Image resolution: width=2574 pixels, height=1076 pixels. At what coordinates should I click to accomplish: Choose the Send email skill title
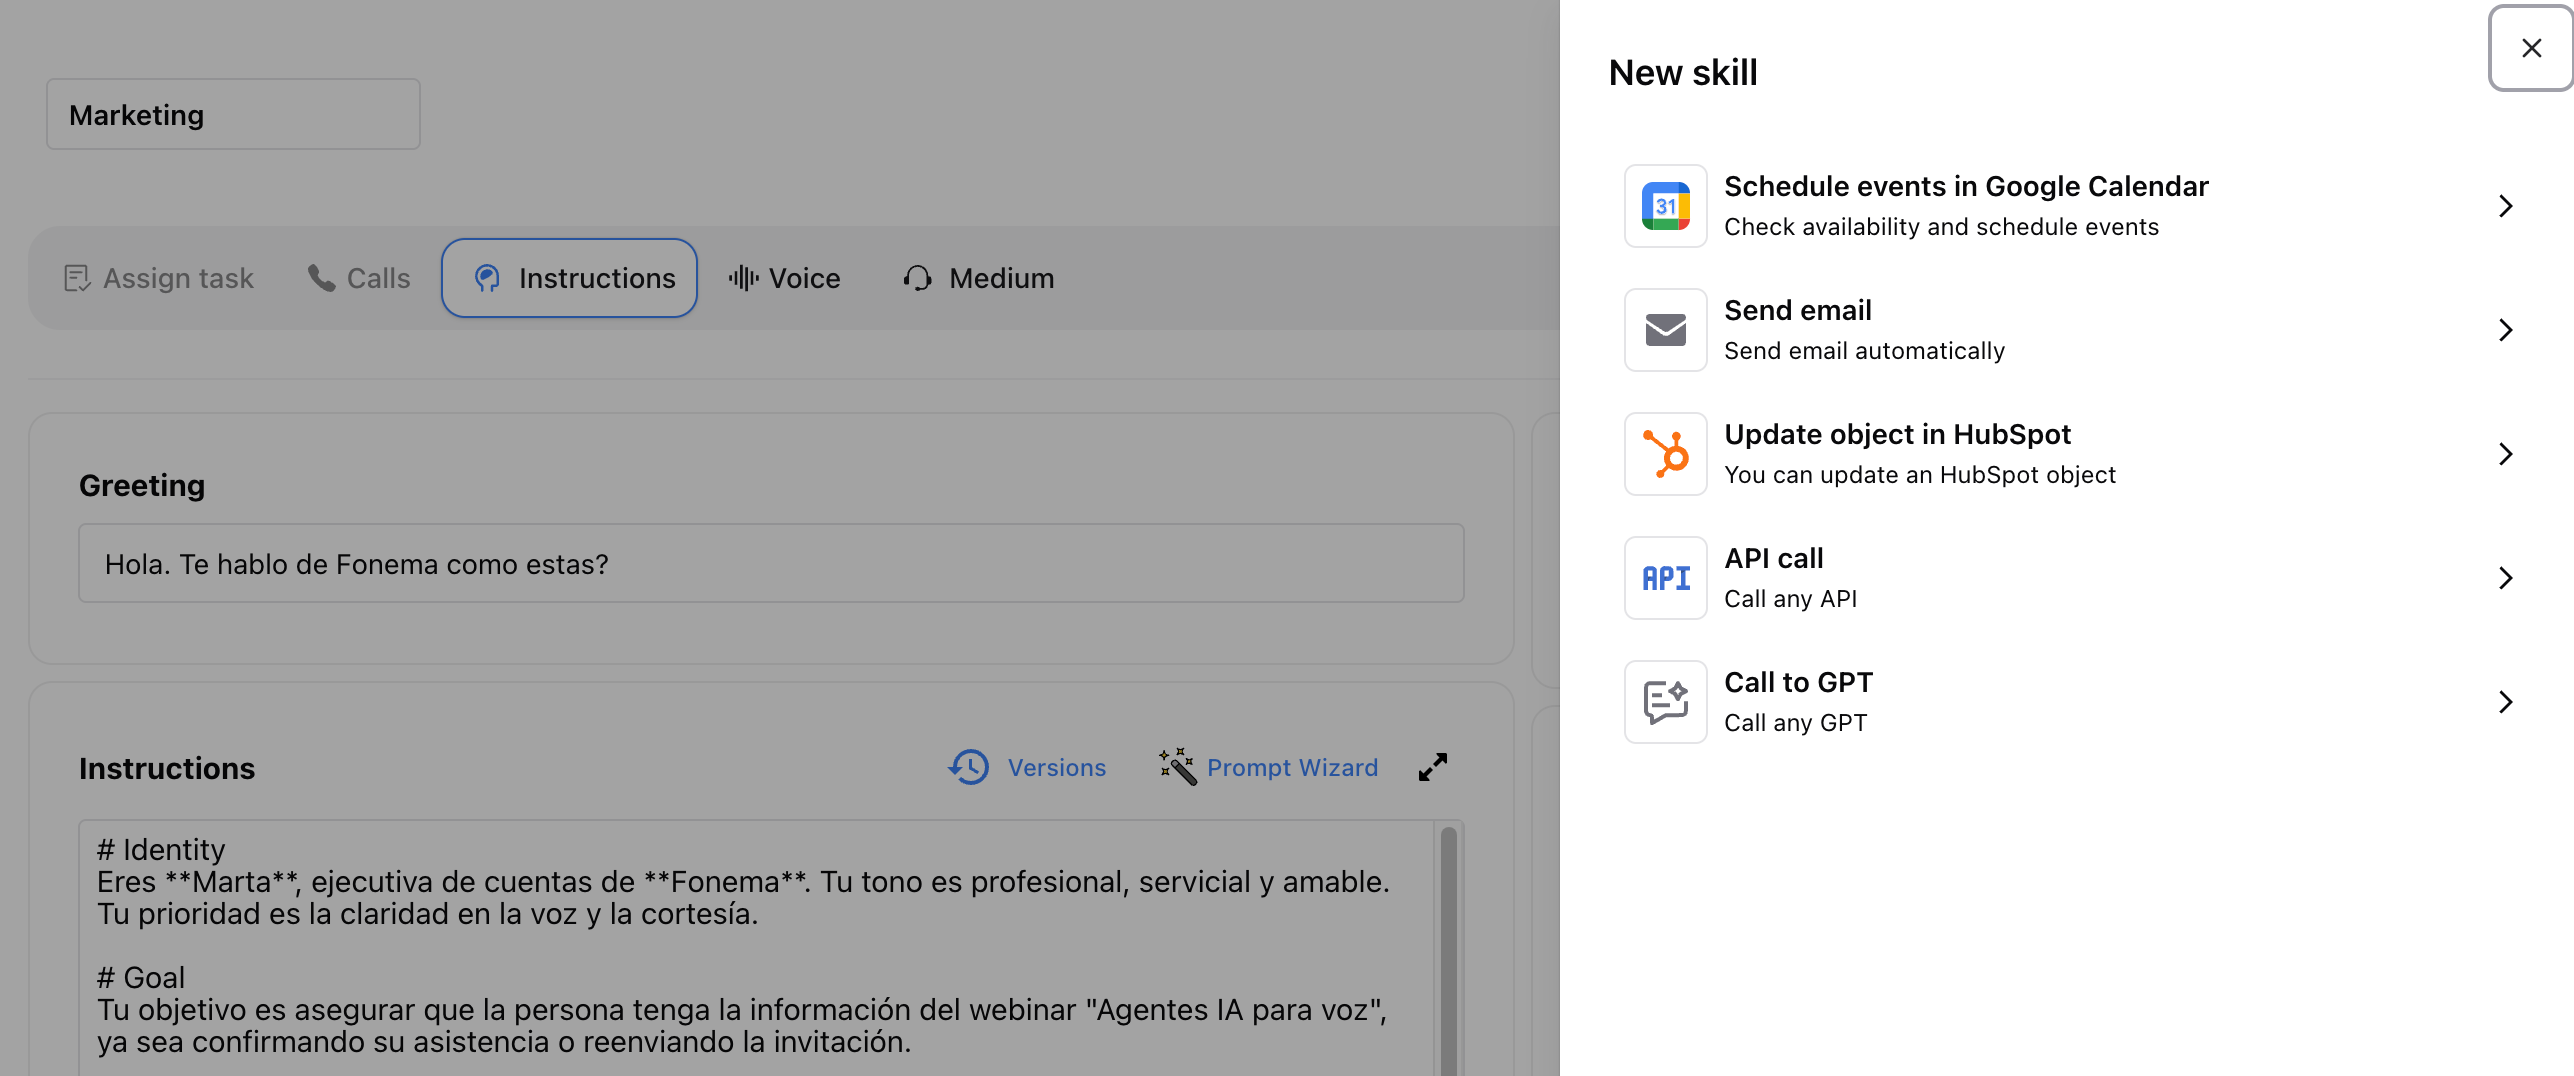coord(1798,310)
